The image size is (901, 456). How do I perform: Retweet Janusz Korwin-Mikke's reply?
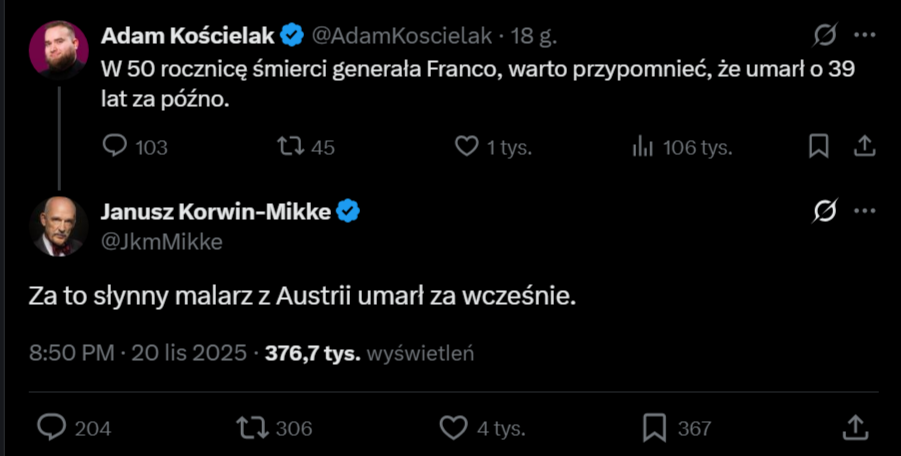(x=251, y=428)
